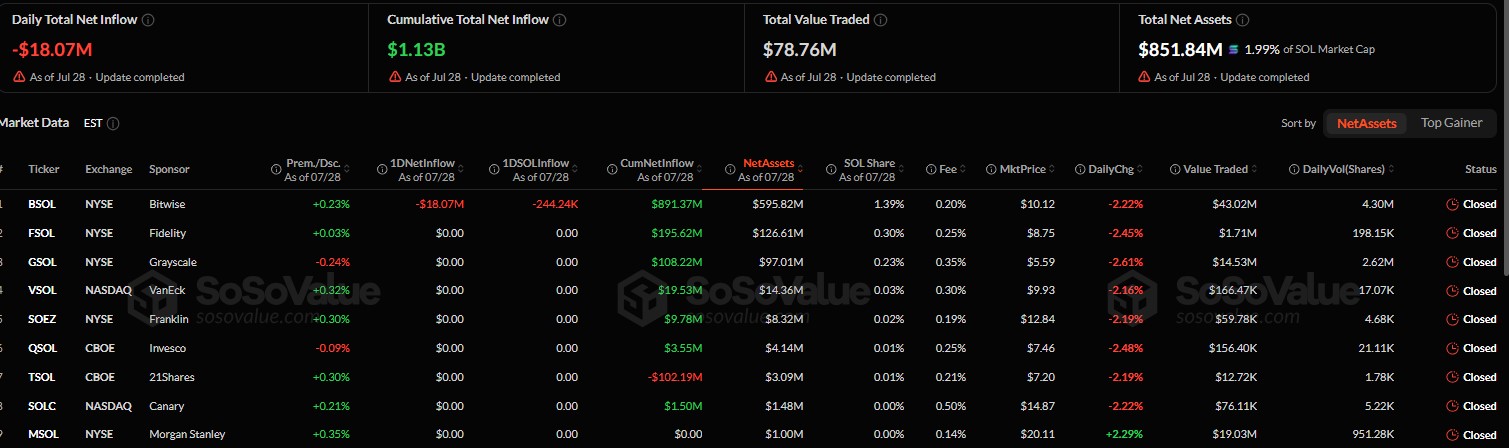This screenshot has width=1509, height=448.
Task: Click the Closed clock icon in the MSOL row
Action: [1452, 434]
